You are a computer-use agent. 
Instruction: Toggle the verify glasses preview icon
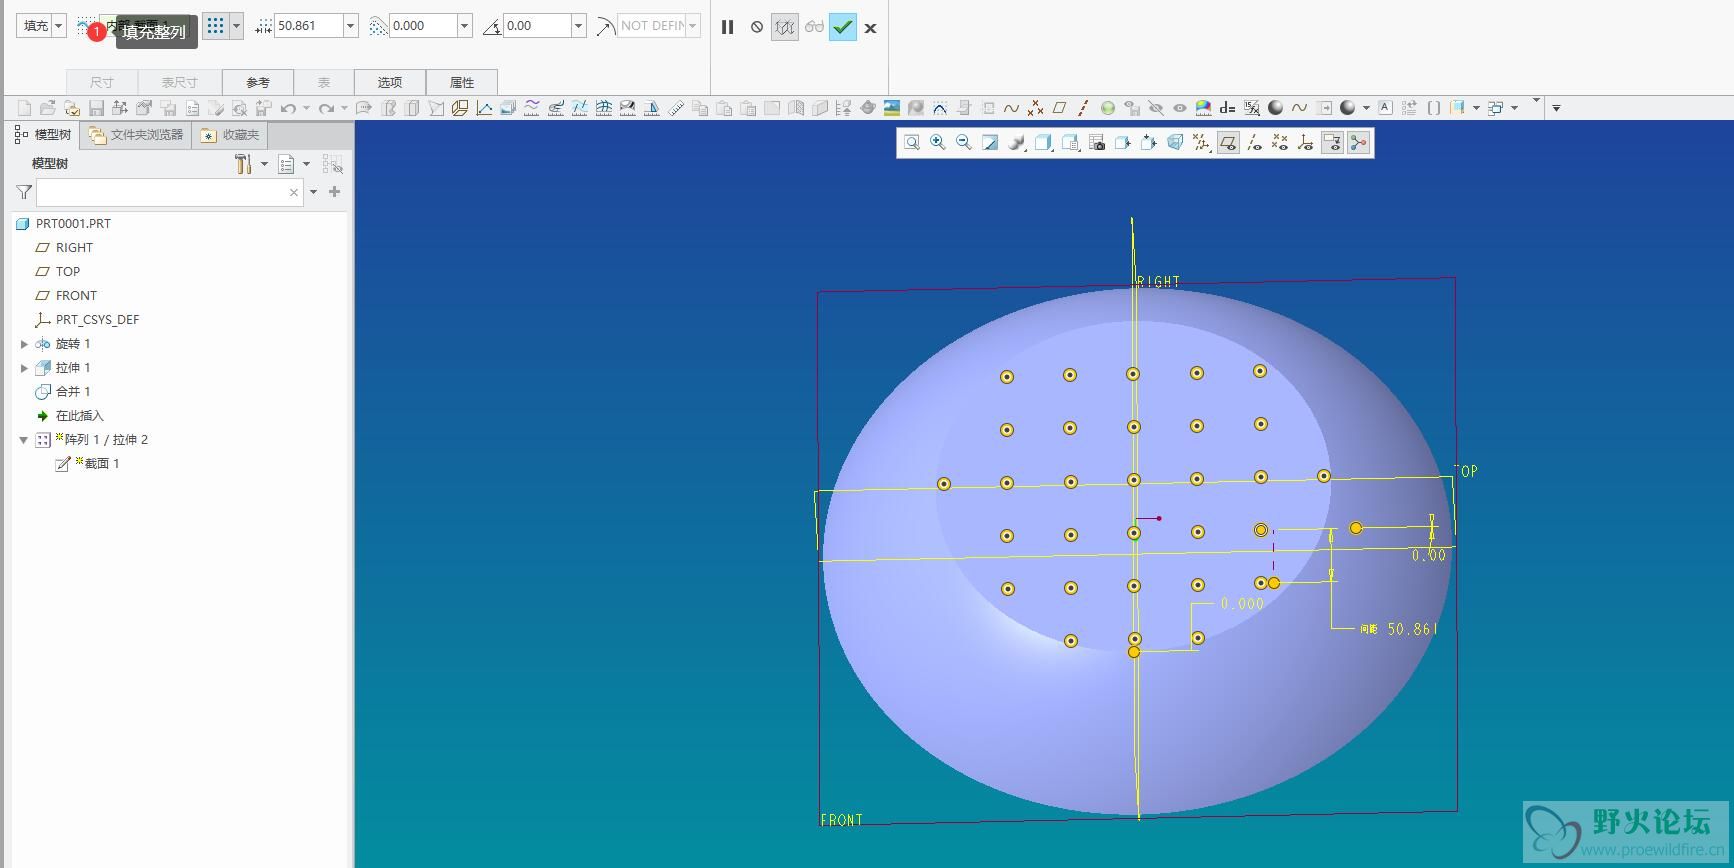click(814, 27)
